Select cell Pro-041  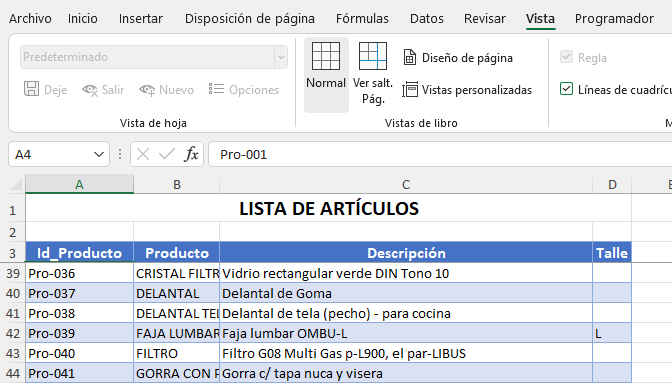79,374
